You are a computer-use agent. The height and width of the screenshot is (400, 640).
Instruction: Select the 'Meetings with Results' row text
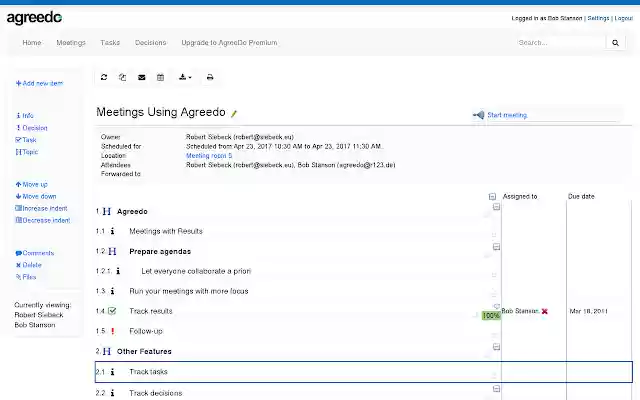(166, 231)
